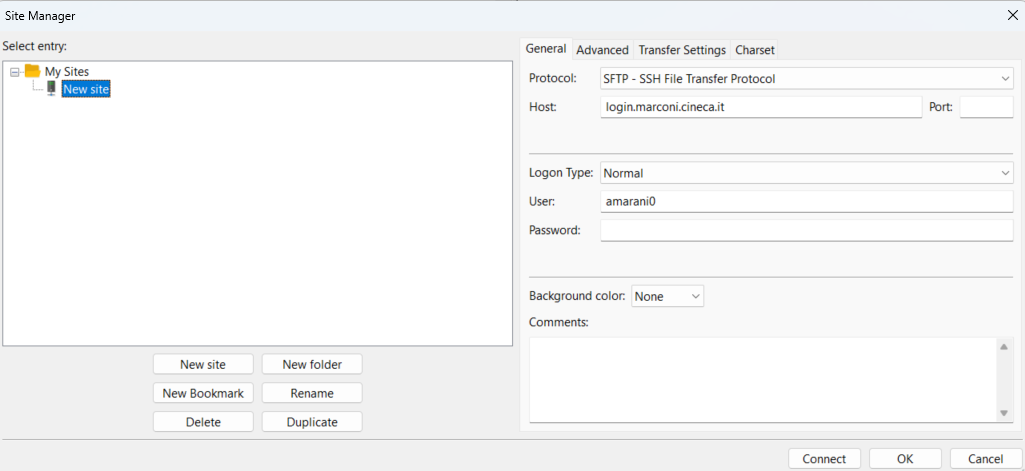Switch to the Transfer Settings tab
Image resolution: width=1025 pixels, height=471 pixels.
click(682, 50)
